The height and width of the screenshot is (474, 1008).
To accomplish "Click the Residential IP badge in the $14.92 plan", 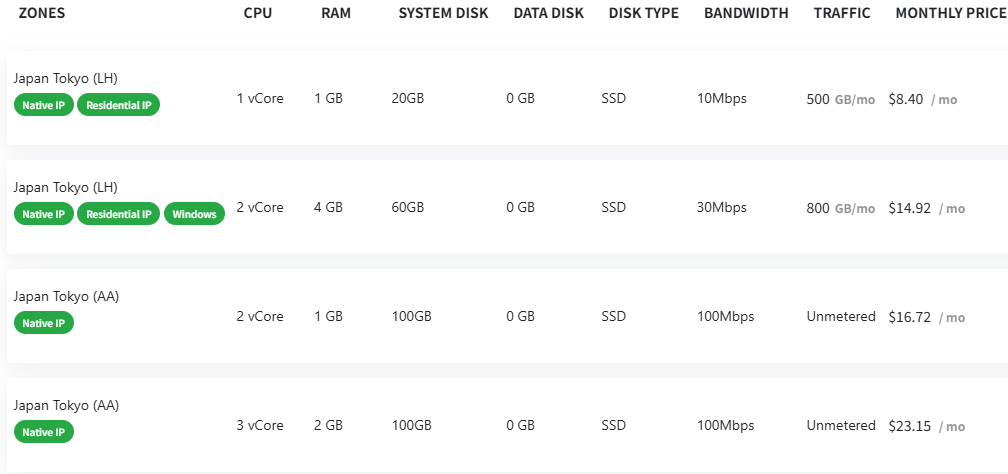I will click(118, 214).
